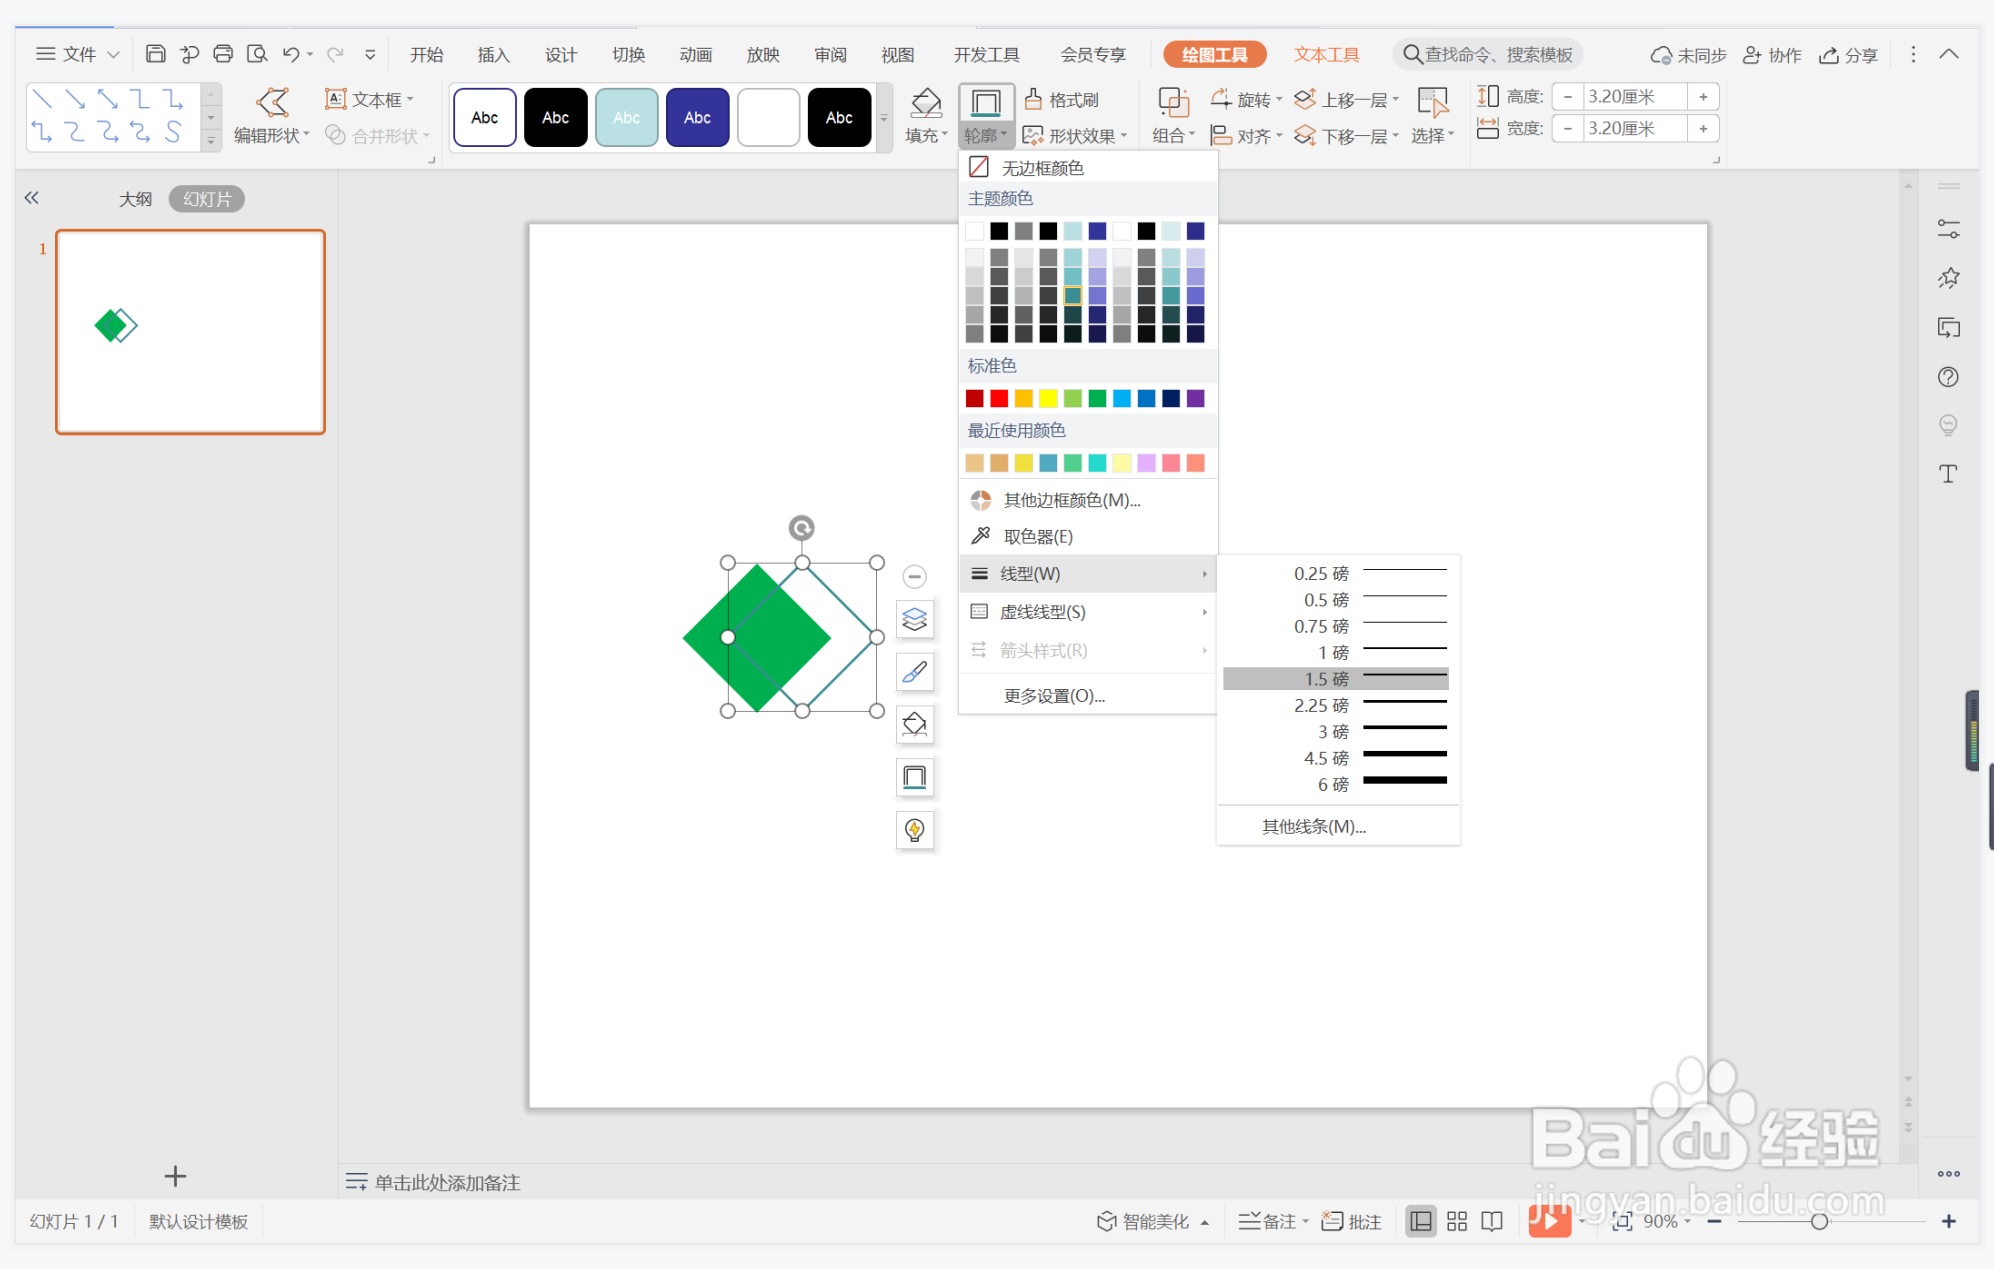Choose 2.25 pt line weight

[1336, 705]
